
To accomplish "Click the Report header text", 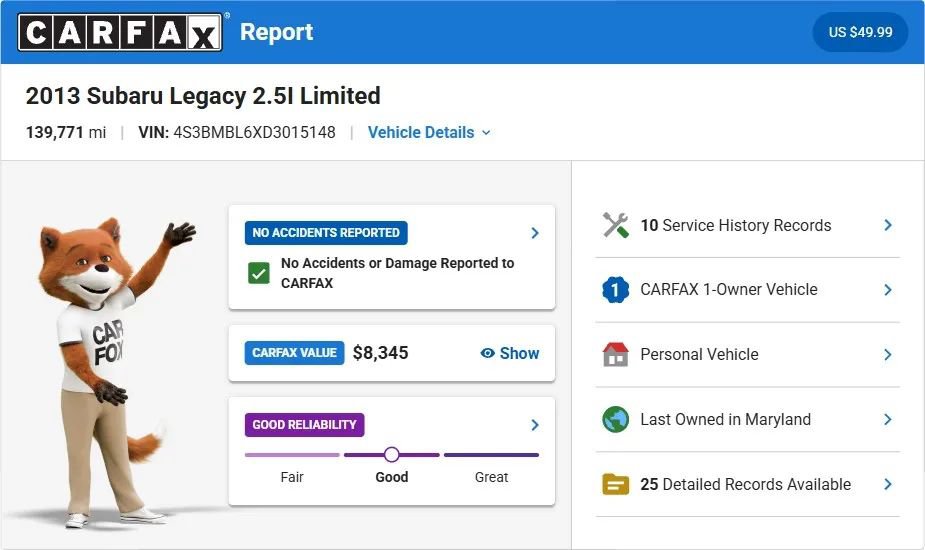I will coord(277,32).
